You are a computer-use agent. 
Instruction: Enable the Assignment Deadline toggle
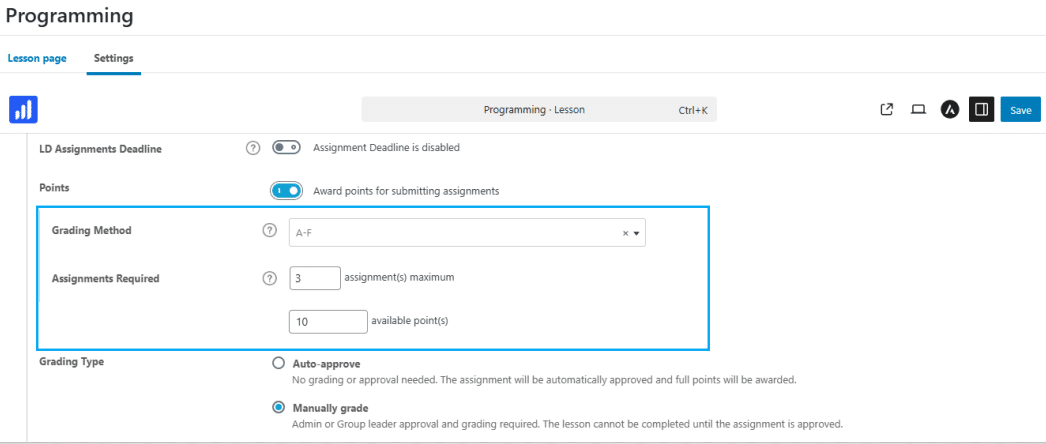(286, 147)
